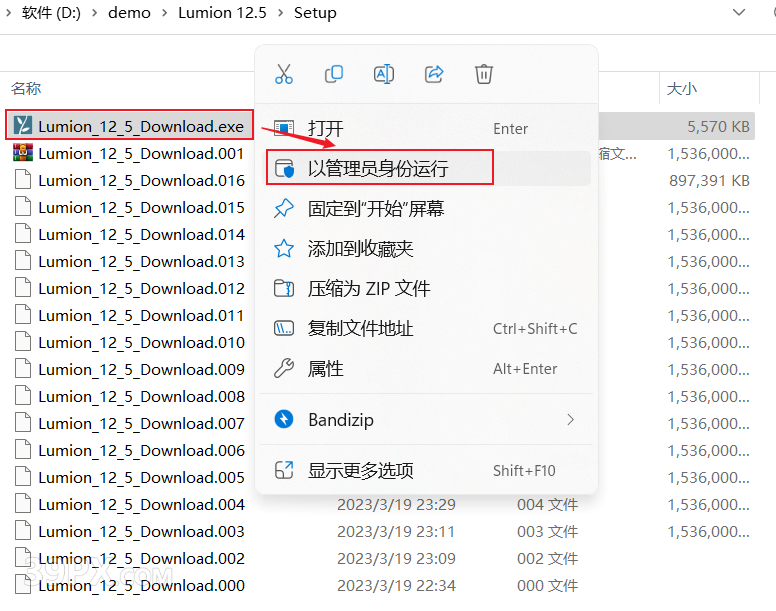Expand the address bar history dropdown chevron
This screenshot has width=776, height=611.
(x=738, y=12)
